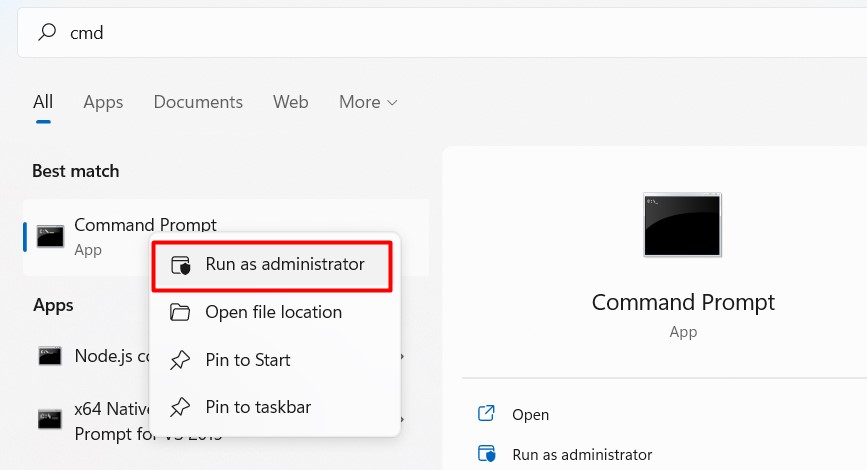Click the pin icon beside Pin to taskbar
Viewport: 867px width, 470px height.
click(x=180, y=408)
